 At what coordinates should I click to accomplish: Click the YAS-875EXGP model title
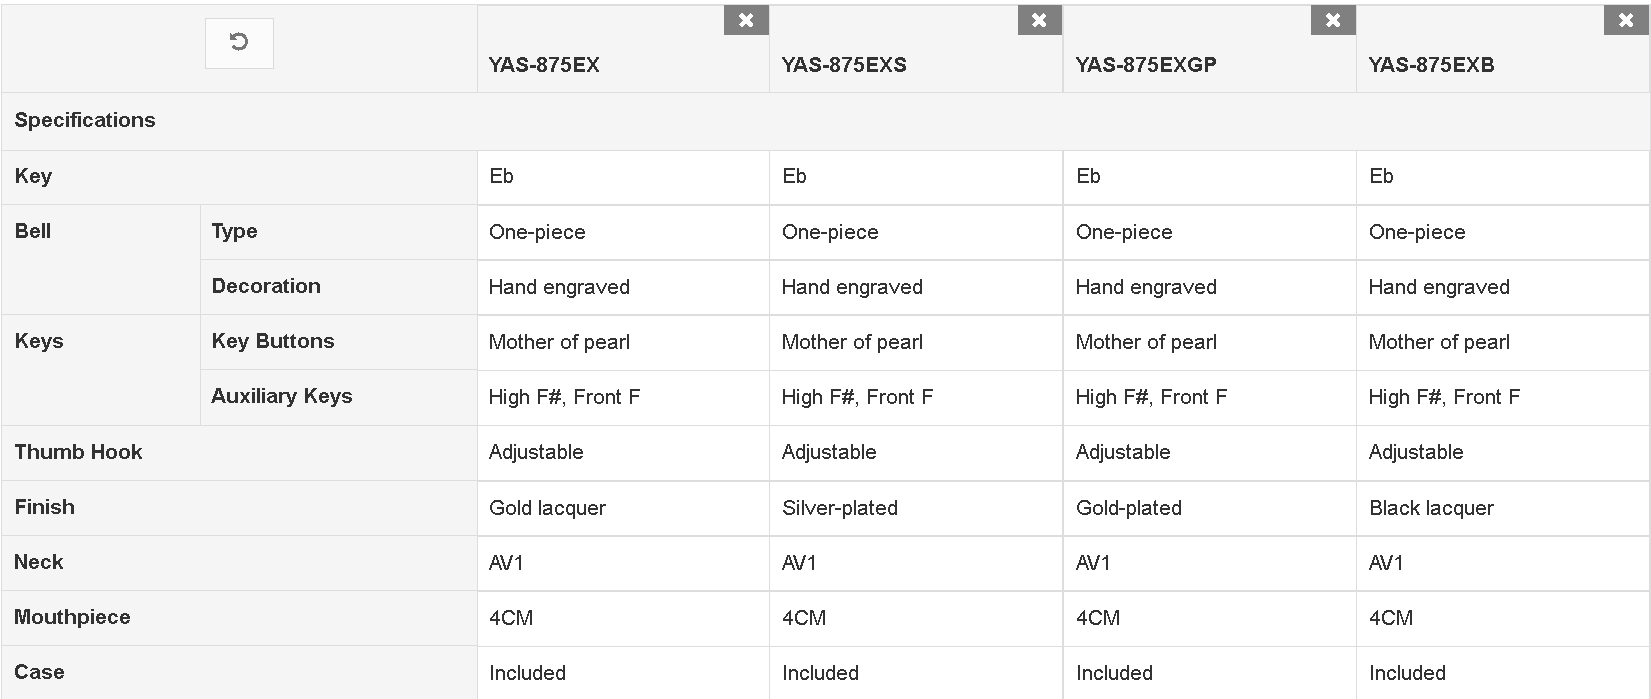(x=1146, y=65)
